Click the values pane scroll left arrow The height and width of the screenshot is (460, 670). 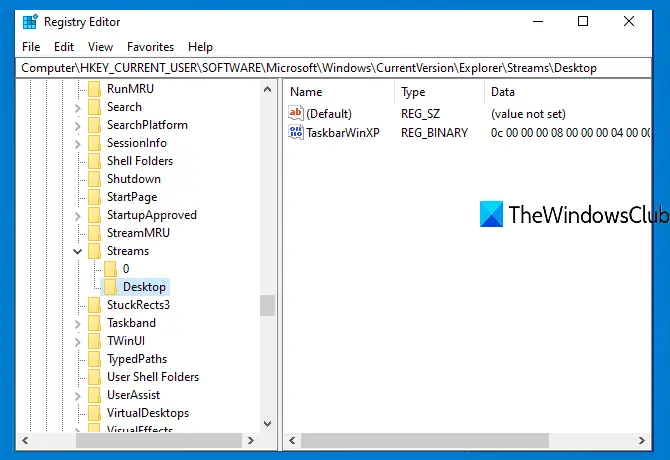(292, 440)
